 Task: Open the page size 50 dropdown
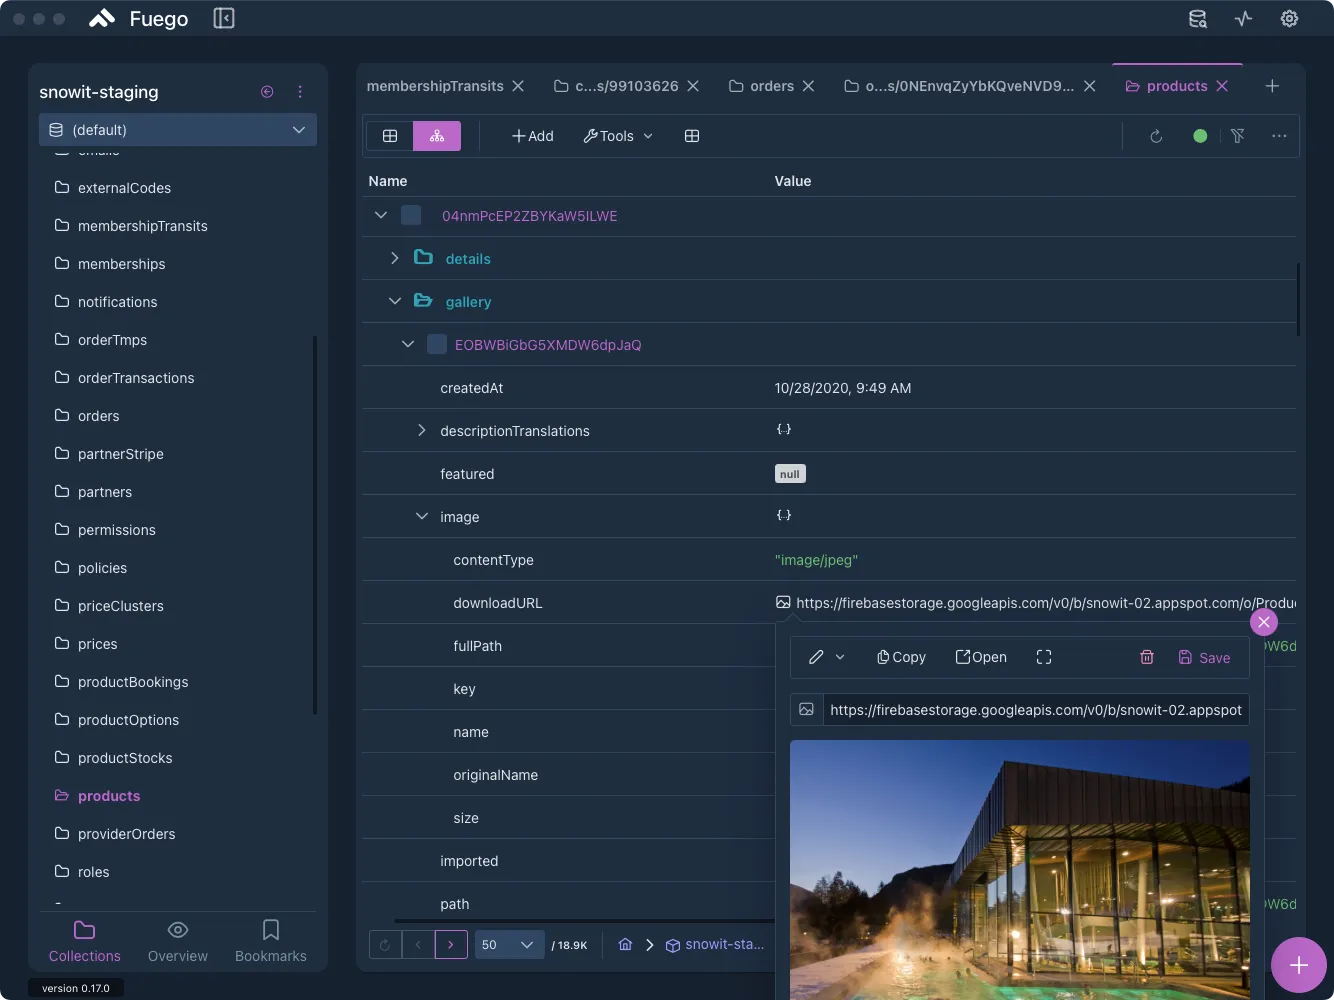pyautogui.click(x=509, y=944)
